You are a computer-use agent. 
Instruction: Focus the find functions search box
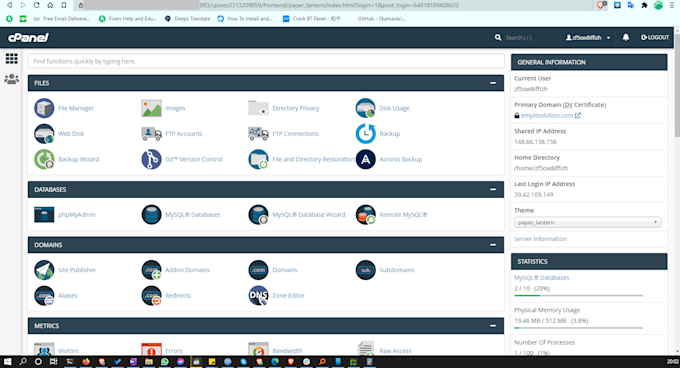(266, 61)
